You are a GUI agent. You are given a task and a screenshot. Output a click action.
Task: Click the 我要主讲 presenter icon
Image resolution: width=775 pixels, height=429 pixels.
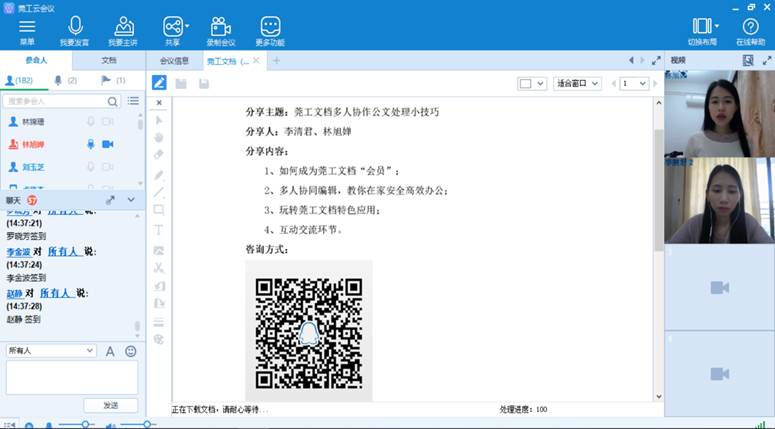click(123, 27)
